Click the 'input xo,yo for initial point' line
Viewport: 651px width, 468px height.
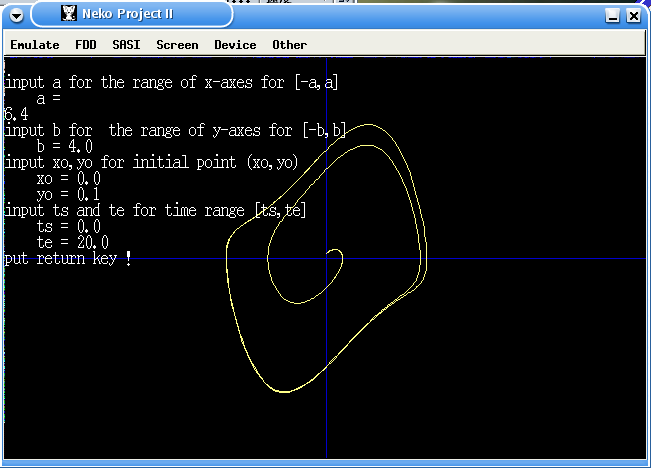click(152, 162)
